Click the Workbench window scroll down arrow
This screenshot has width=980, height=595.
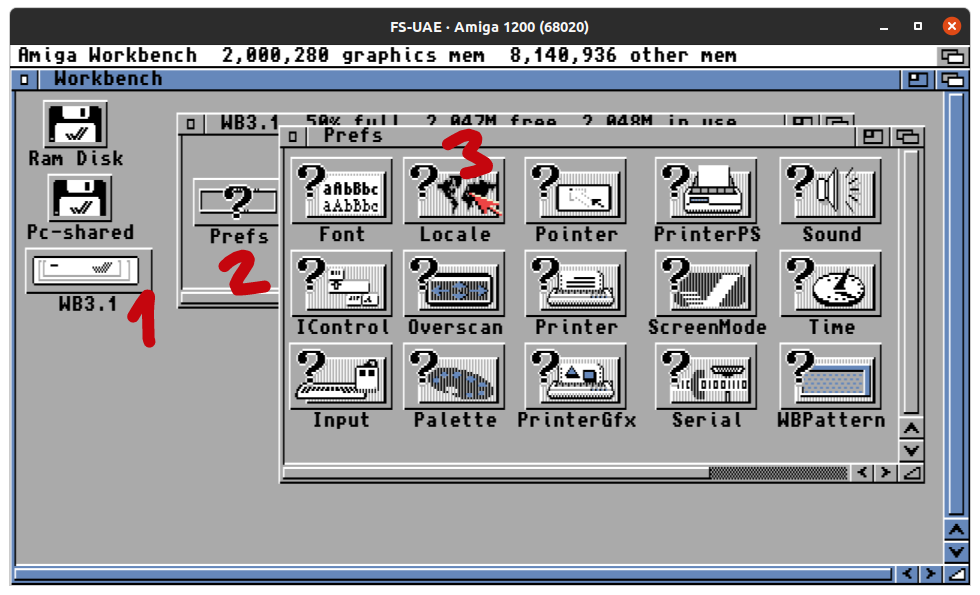[956, 552]
